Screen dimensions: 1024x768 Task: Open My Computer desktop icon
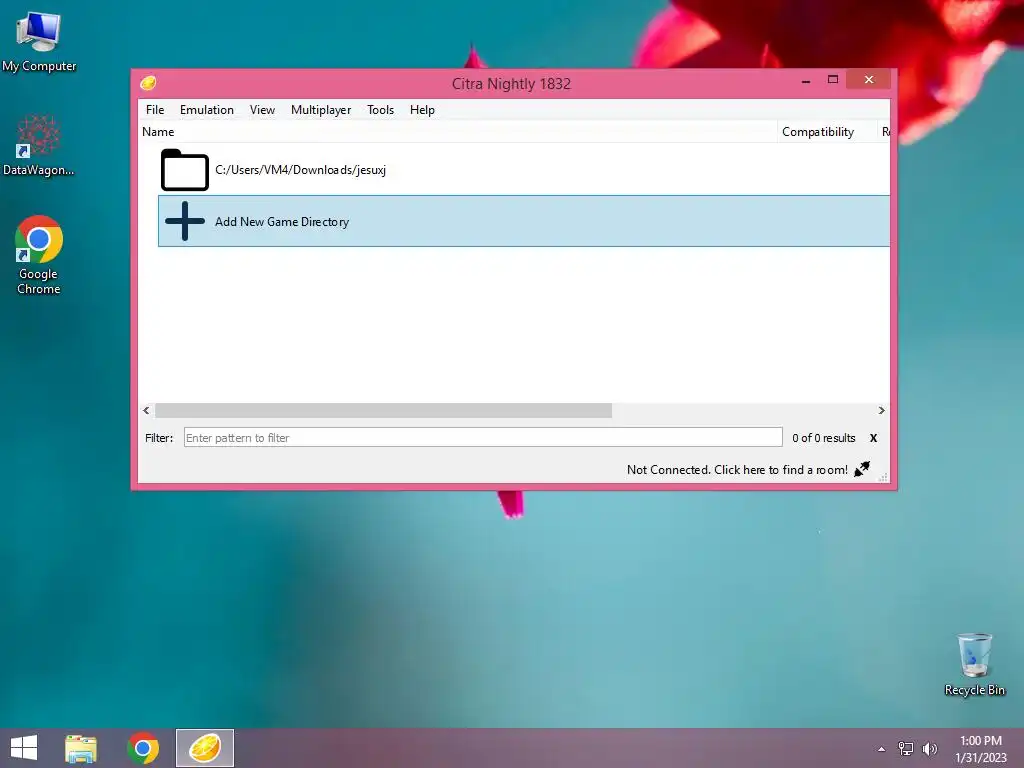click(x=39, y=42)
